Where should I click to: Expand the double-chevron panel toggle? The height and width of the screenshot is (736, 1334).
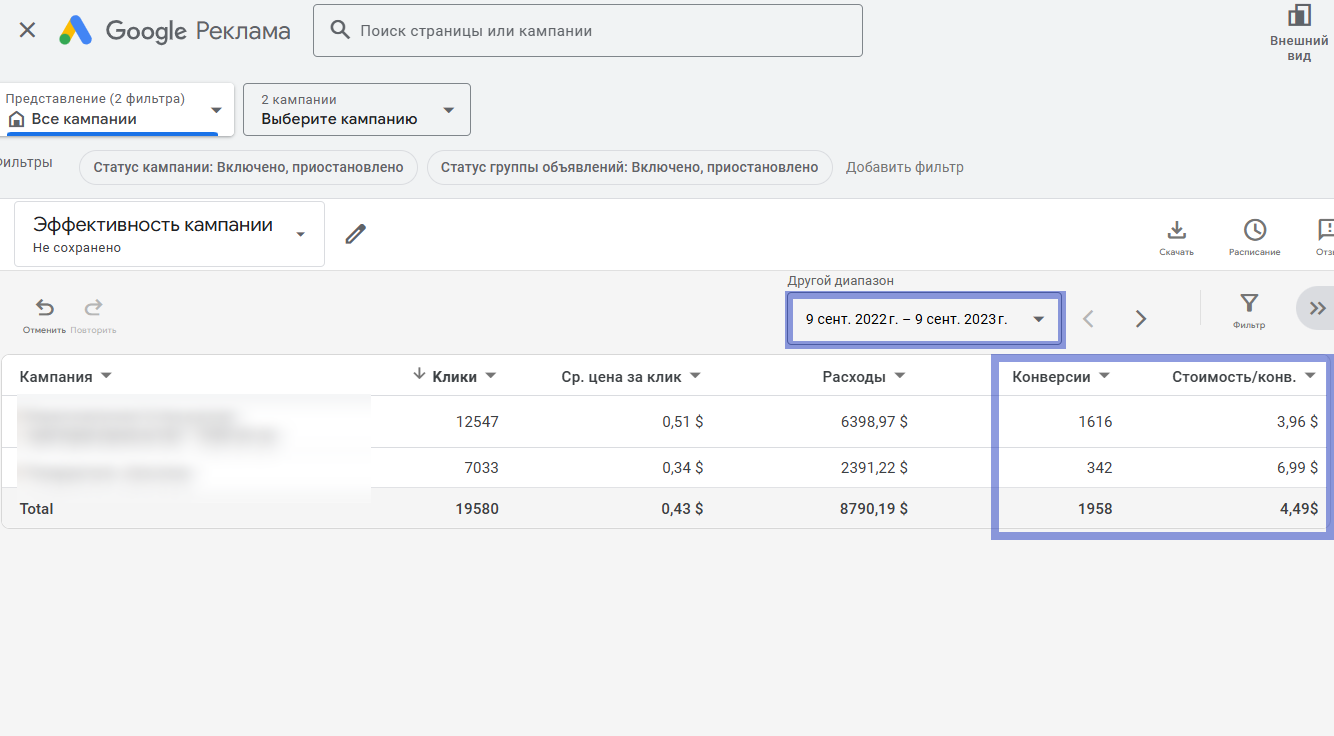click(x=1316, y=307)
